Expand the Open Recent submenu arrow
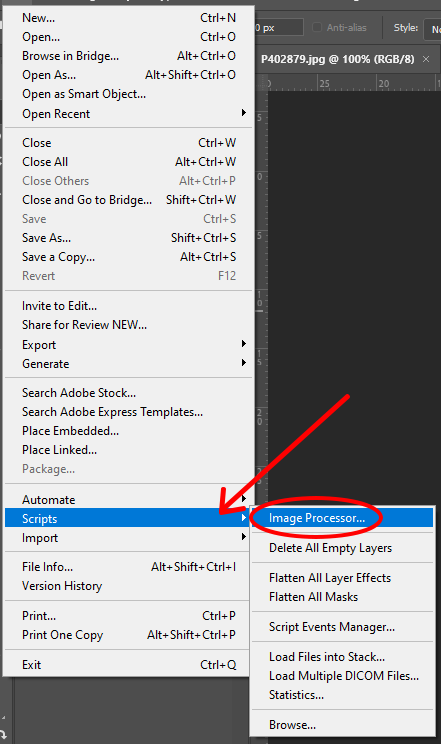This screenshot has width=441, height=744. click(244, 113)
